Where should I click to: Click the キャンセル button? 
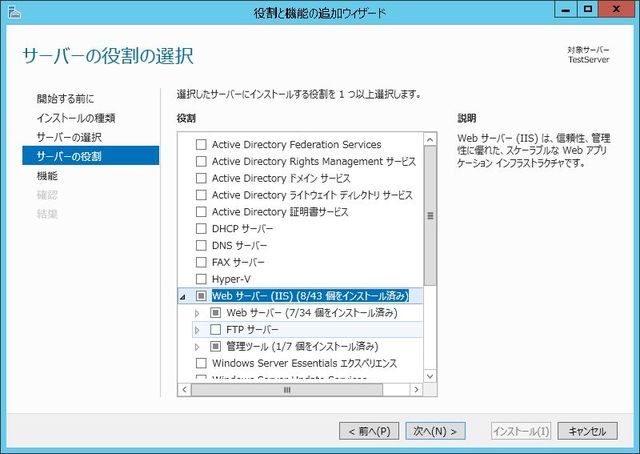click(x=587, y=431)
